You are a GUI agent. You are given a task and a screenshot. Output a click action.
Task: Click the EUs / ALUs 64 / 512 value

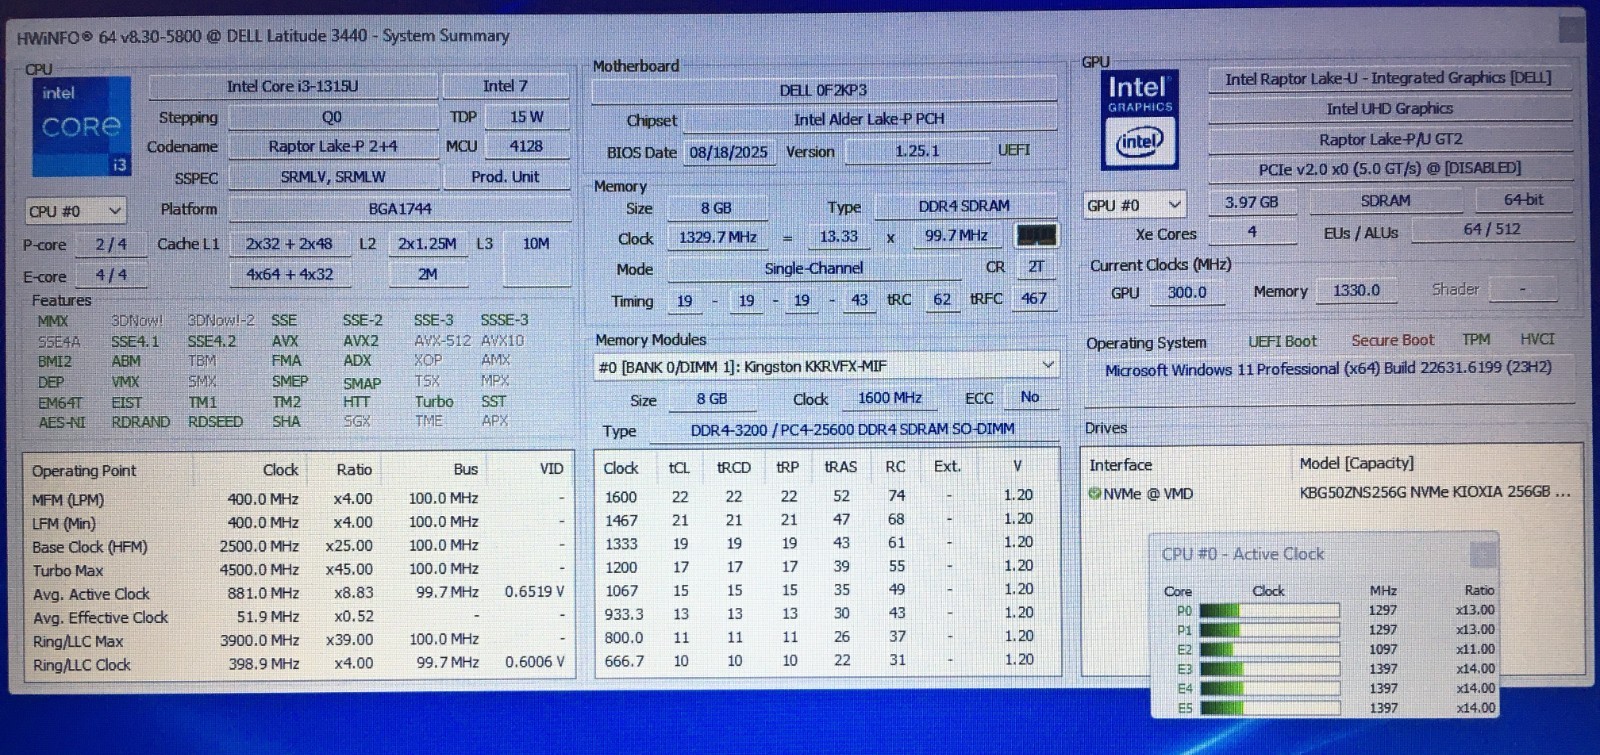[x=1491, y=230]
